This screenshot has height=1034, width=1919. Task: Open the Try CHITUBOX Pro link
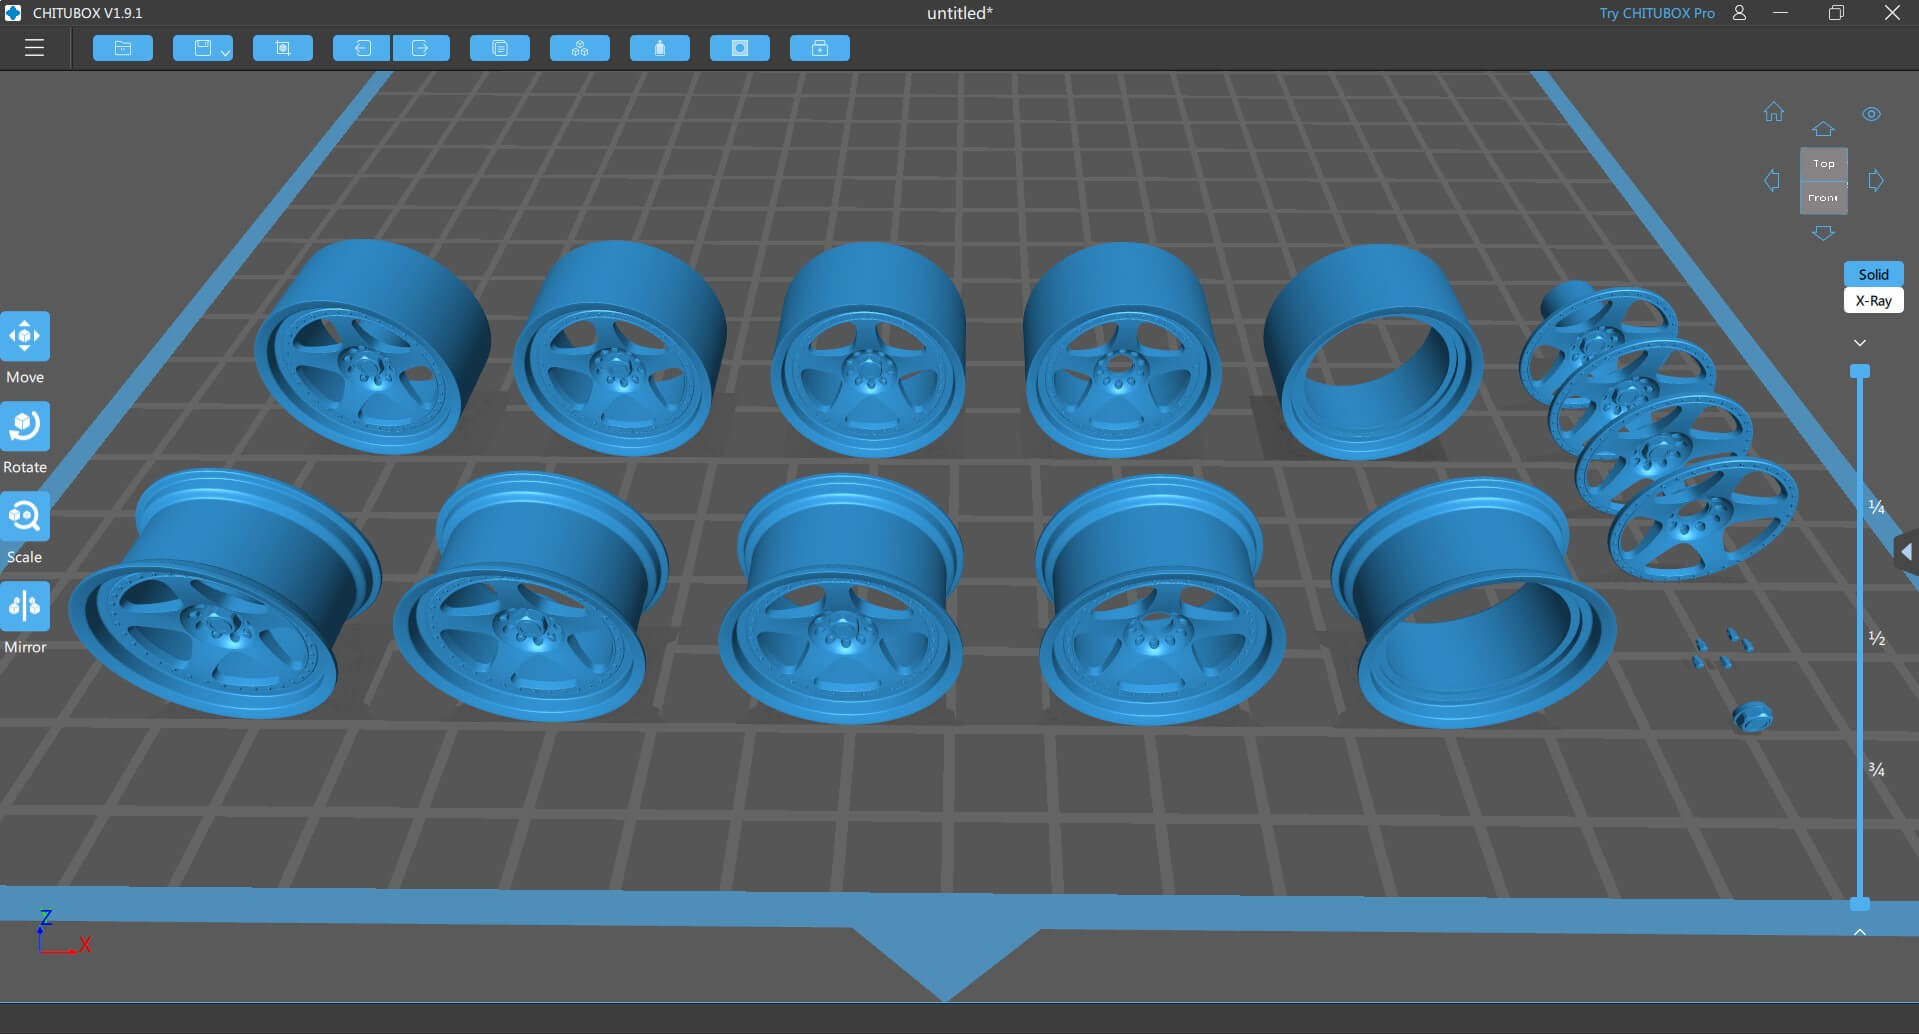[1656, 13]
